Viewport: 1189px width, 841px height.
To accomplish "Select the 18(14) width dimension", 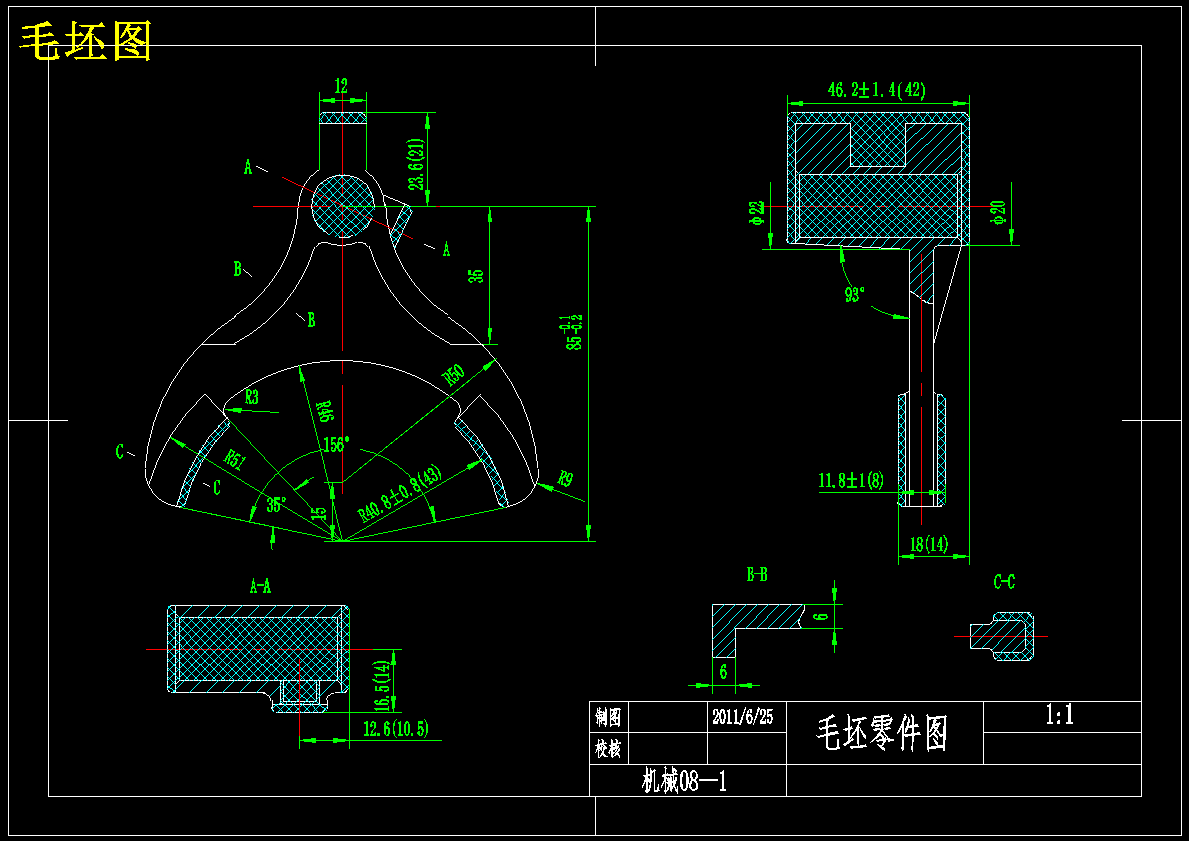I will pyautogui.click(x=929, y=544).
